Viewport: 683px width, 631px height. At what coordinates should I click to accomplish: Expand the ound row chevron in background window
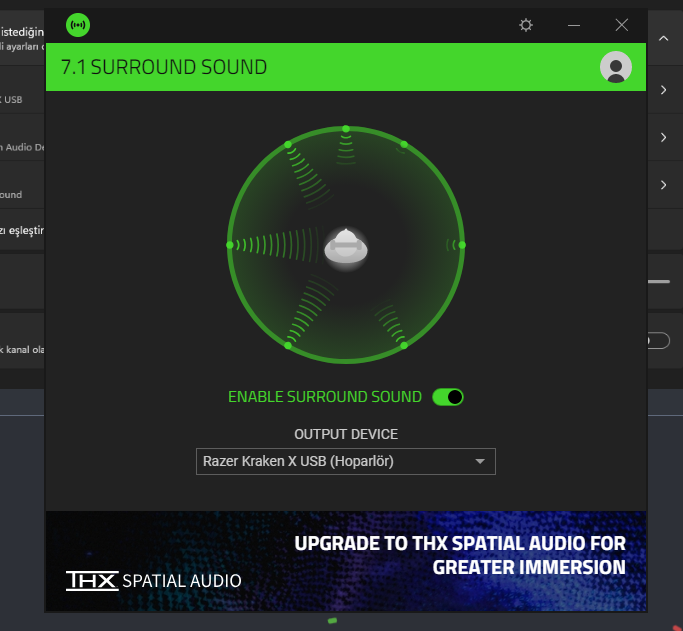coord(663,185)
